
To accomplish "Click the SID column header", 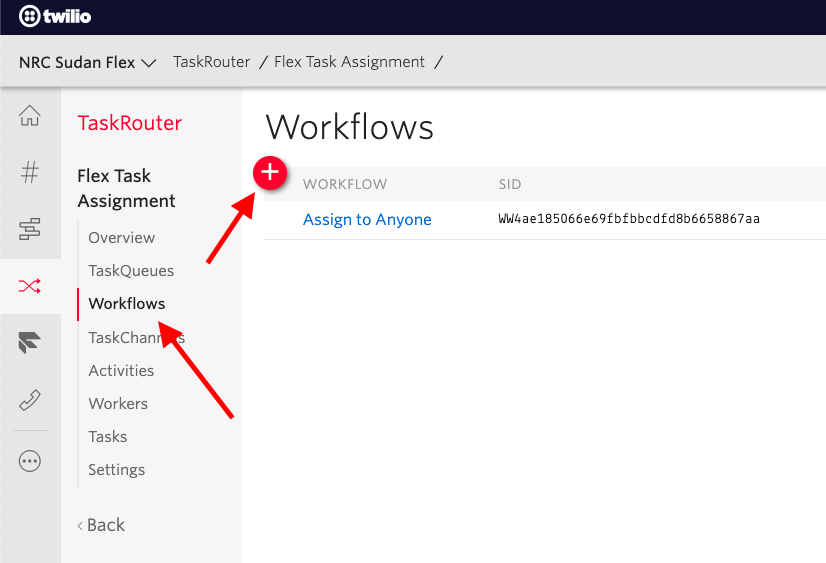I will point(510,184).
